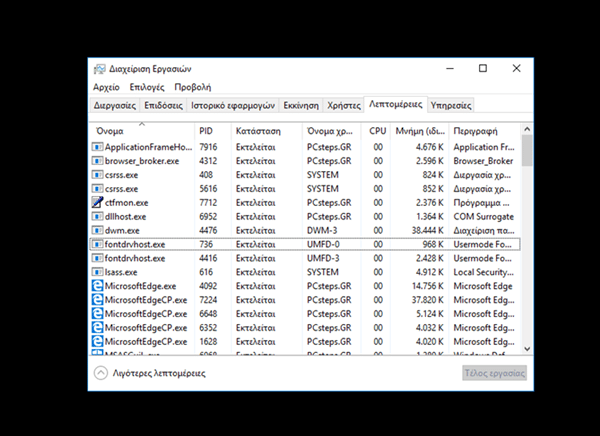
Task: Sort by the Όνομα column header
Action: pyautogui.click(x=142, y=131)
